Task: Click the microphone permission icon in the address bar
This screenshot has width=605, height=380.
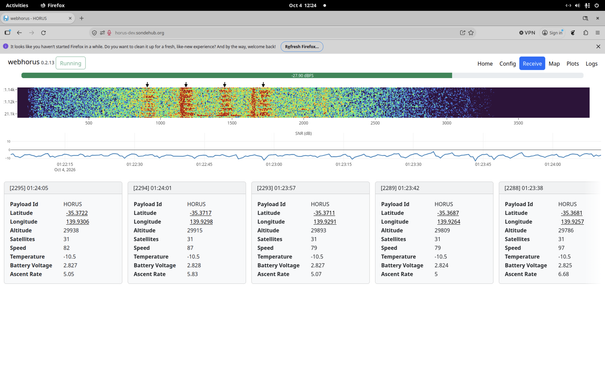Action: [x=109, y=33]
